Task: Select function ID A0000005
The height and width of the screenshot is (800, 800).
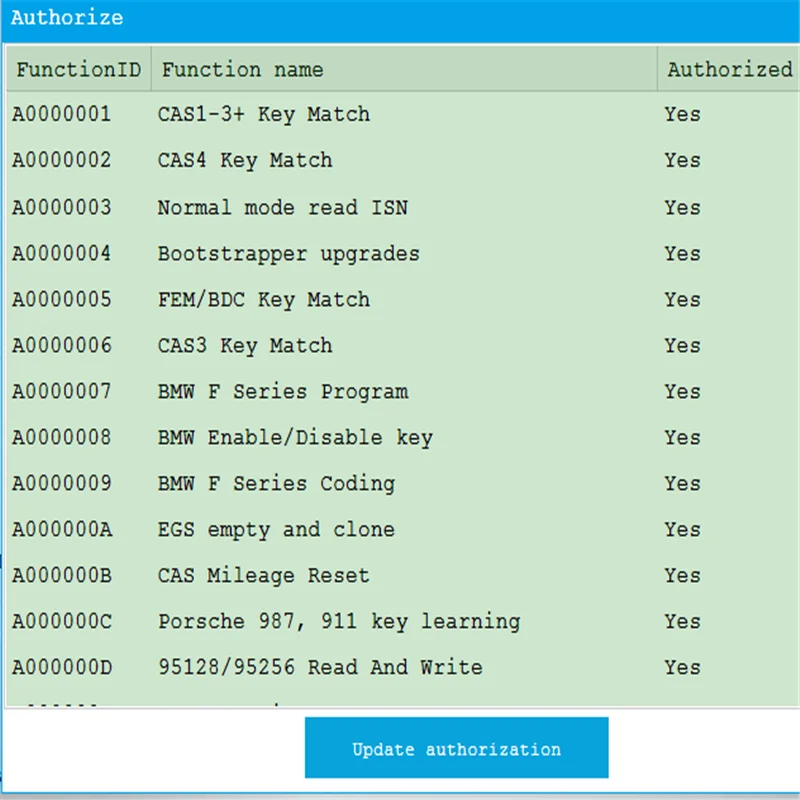Action: pos(62,299)
